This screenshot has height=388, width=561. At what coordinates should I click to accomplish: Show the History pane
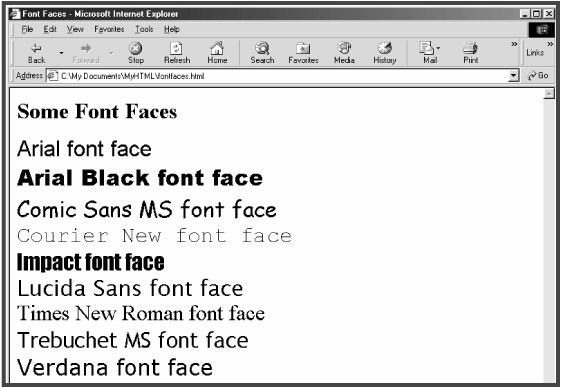(385, 53)
